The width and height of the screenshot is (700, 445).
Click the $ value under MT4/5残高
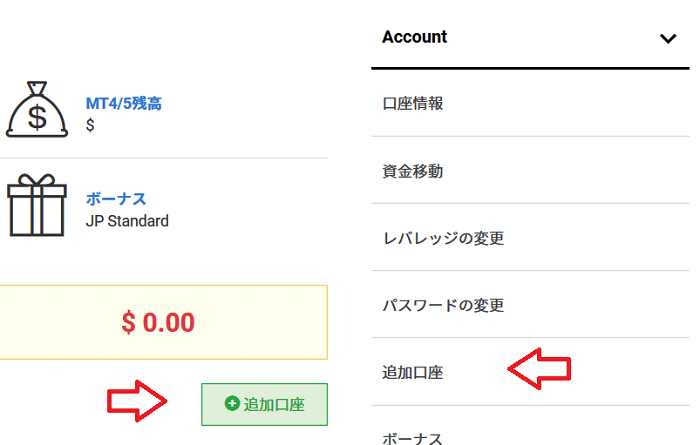click(90, 125)
